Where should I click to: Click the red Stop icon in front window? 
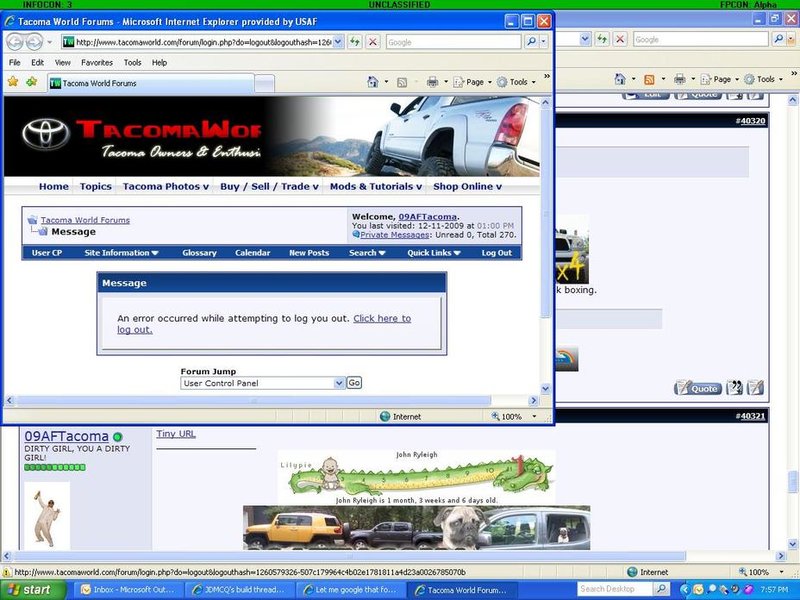coord(373,42)
